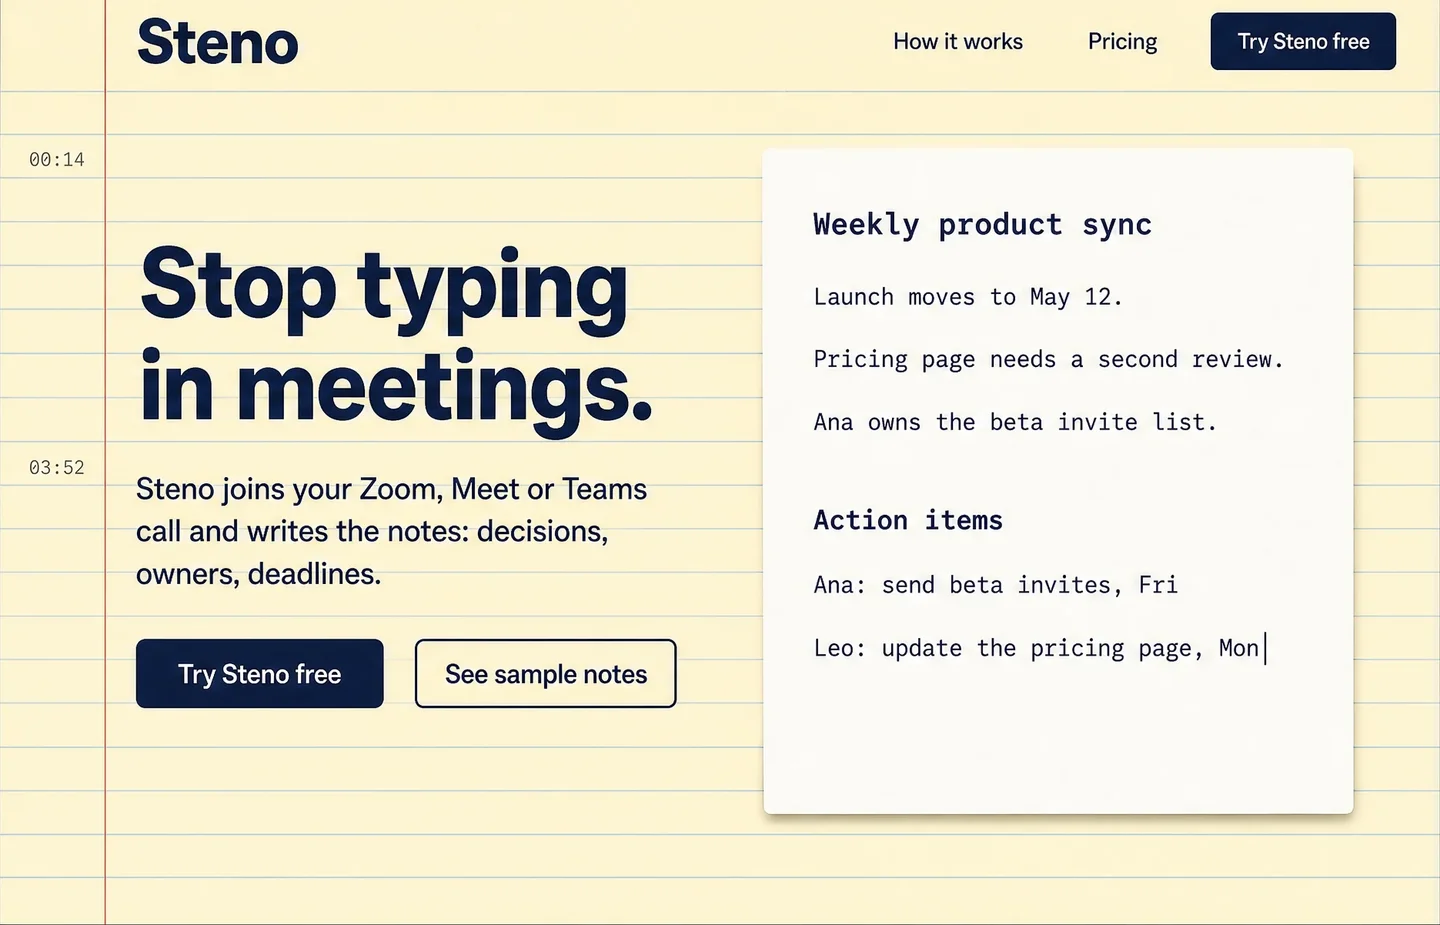The width and height of the screenshot is (1440, 925).
Task: Select the 00:14 timestamp in the margin
Action: (57, 160)
